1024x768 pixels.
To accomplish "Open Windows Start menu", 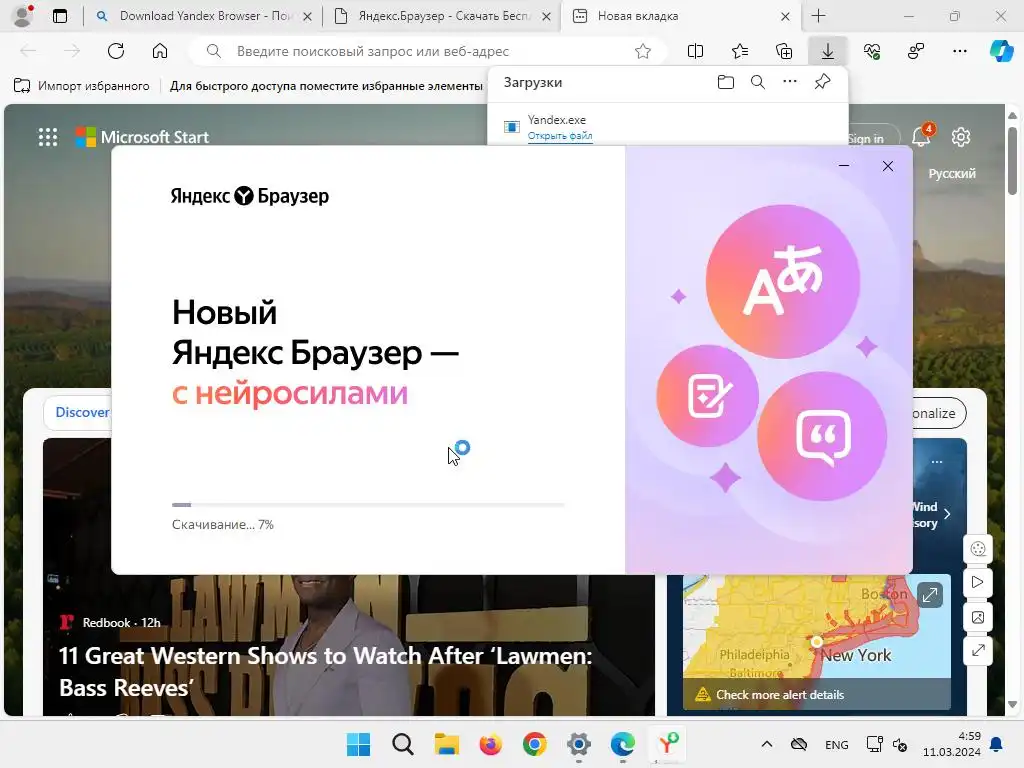I will pyautogui.click(x=358, y=744).
